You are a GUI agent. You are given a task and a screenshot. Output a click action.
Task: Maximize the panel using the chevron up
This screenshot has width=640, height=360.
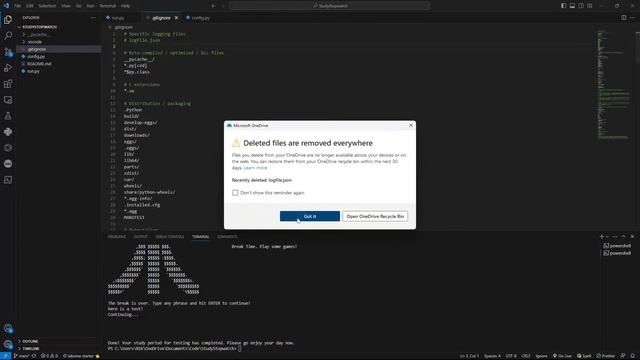623,237
